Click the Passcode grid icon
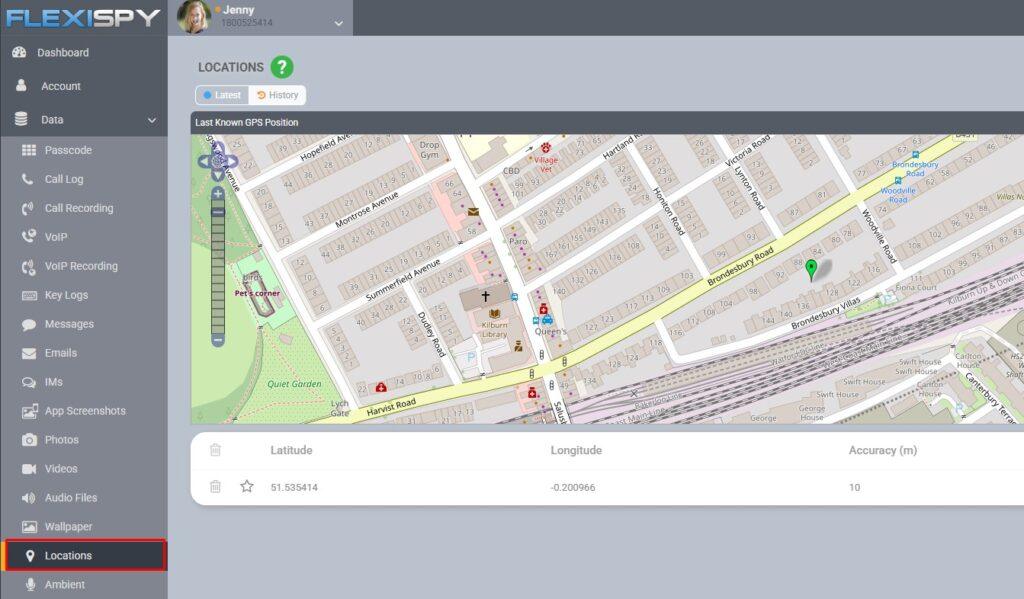 [29, 150]
